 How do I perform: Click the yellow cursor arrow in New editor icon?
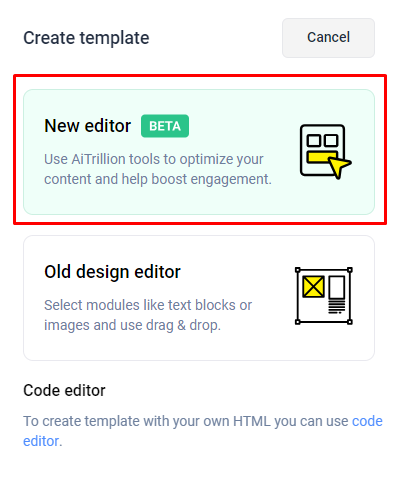[340, 166]
